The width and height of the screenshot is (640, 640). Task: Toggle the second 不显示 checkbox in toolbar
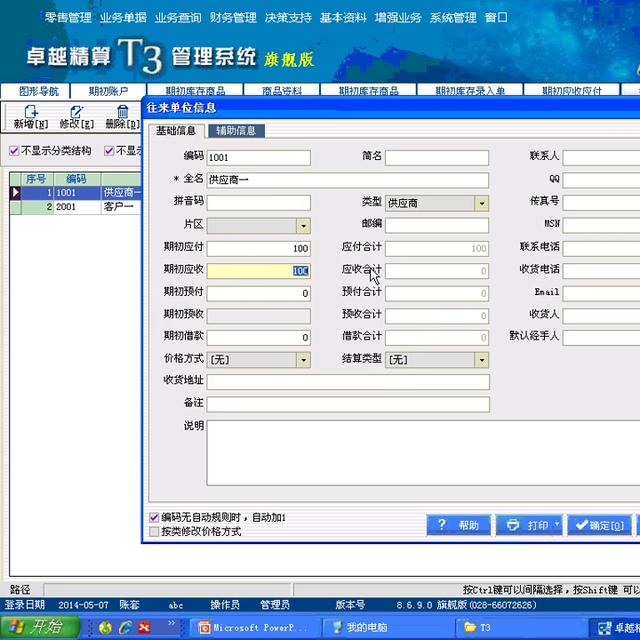point(109,151)
